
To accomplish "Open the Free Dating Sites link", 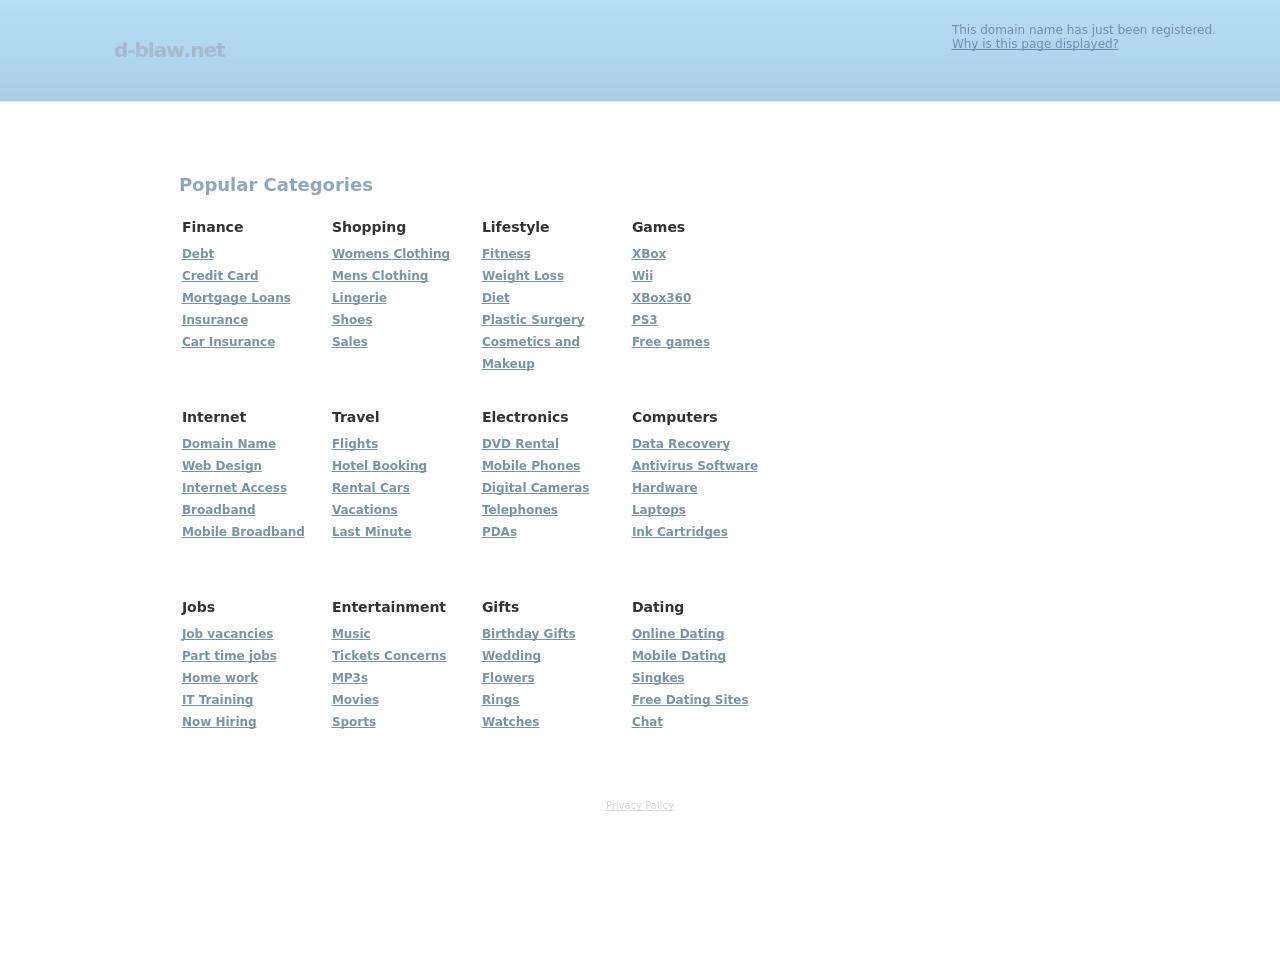I will pos(690,700).
